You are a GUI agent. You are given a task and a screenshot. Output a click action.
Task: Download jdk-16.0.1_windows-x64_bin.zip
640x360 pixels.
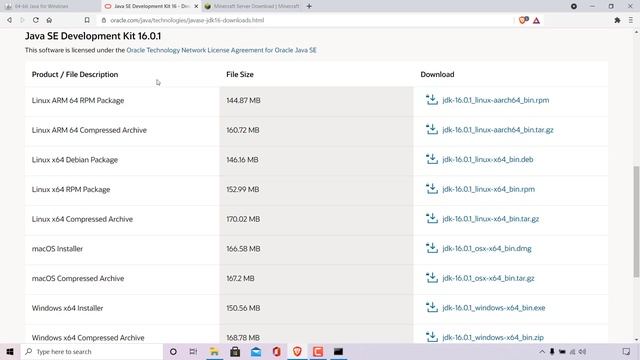coord(493,338)
